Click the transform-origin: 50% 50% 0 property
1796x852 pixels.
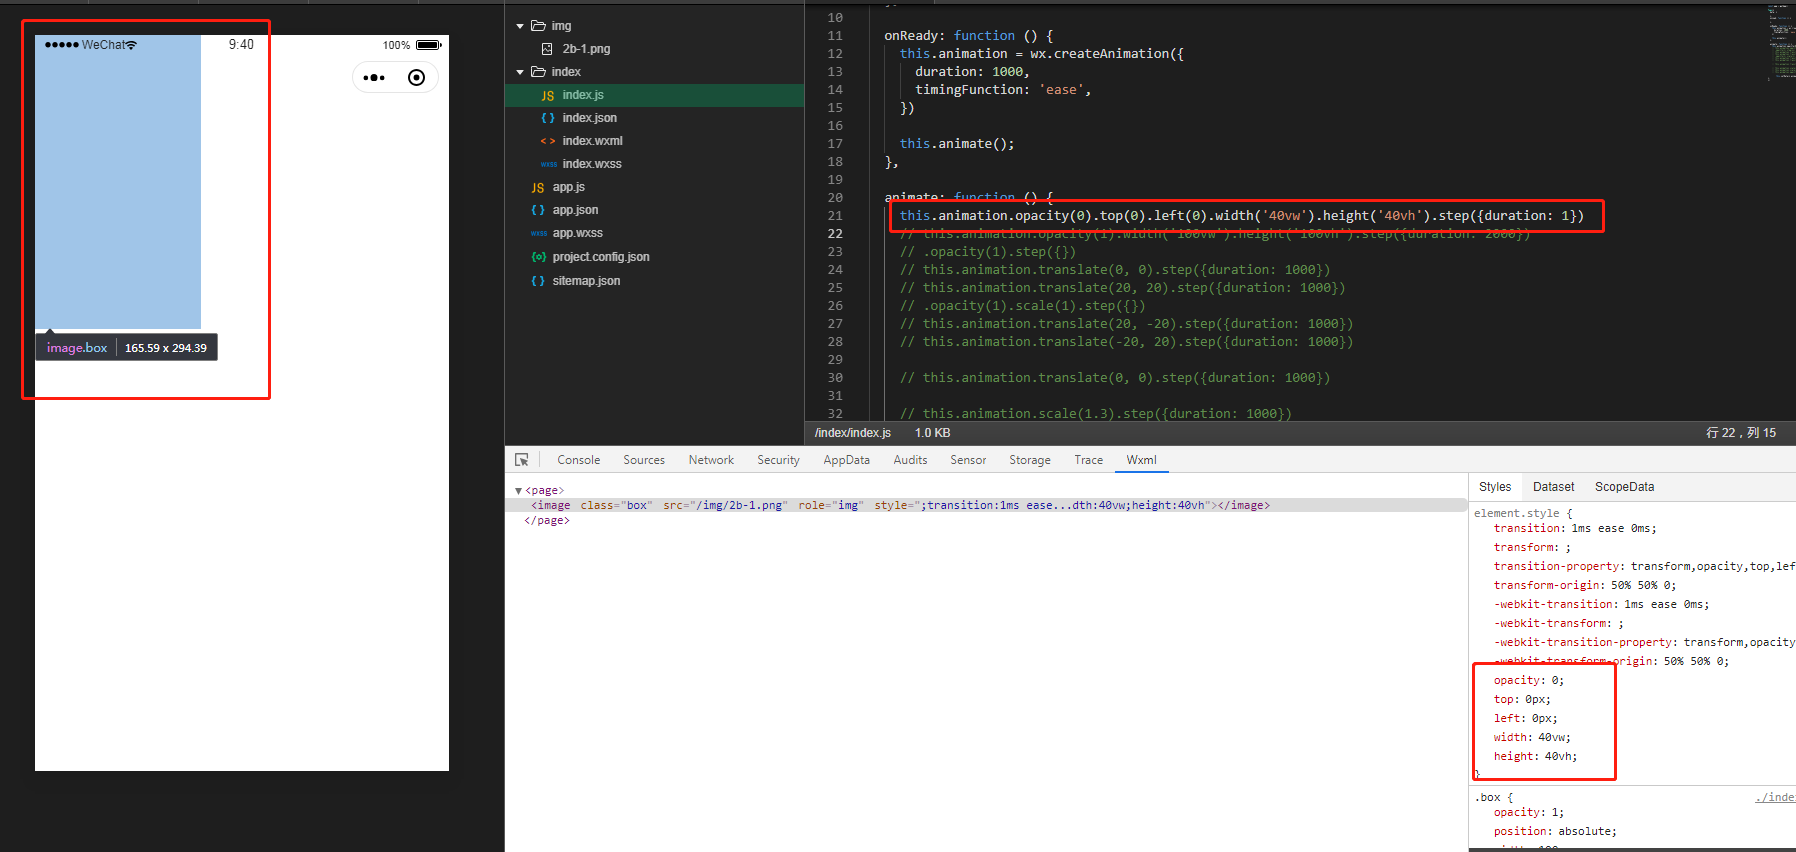coord(1585,585)
